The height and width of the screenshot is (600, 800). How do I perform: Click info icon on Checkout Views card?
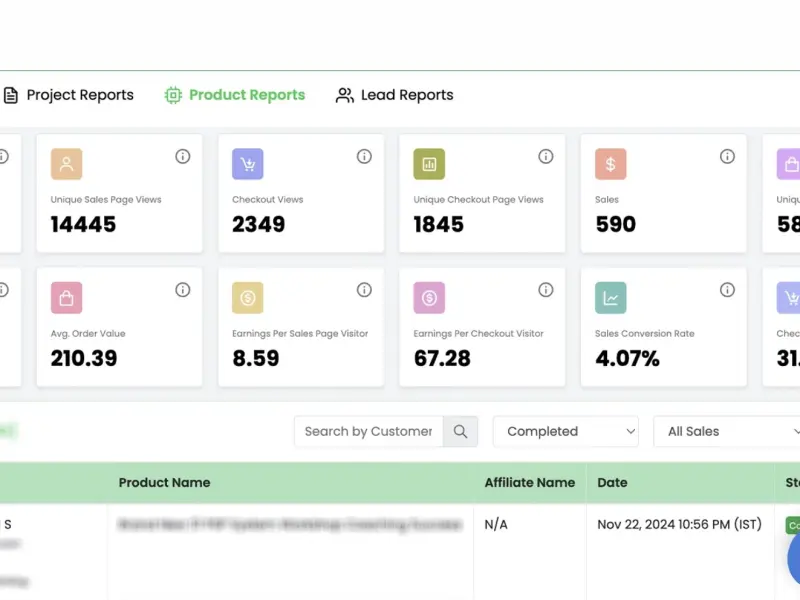coord(364,156)
